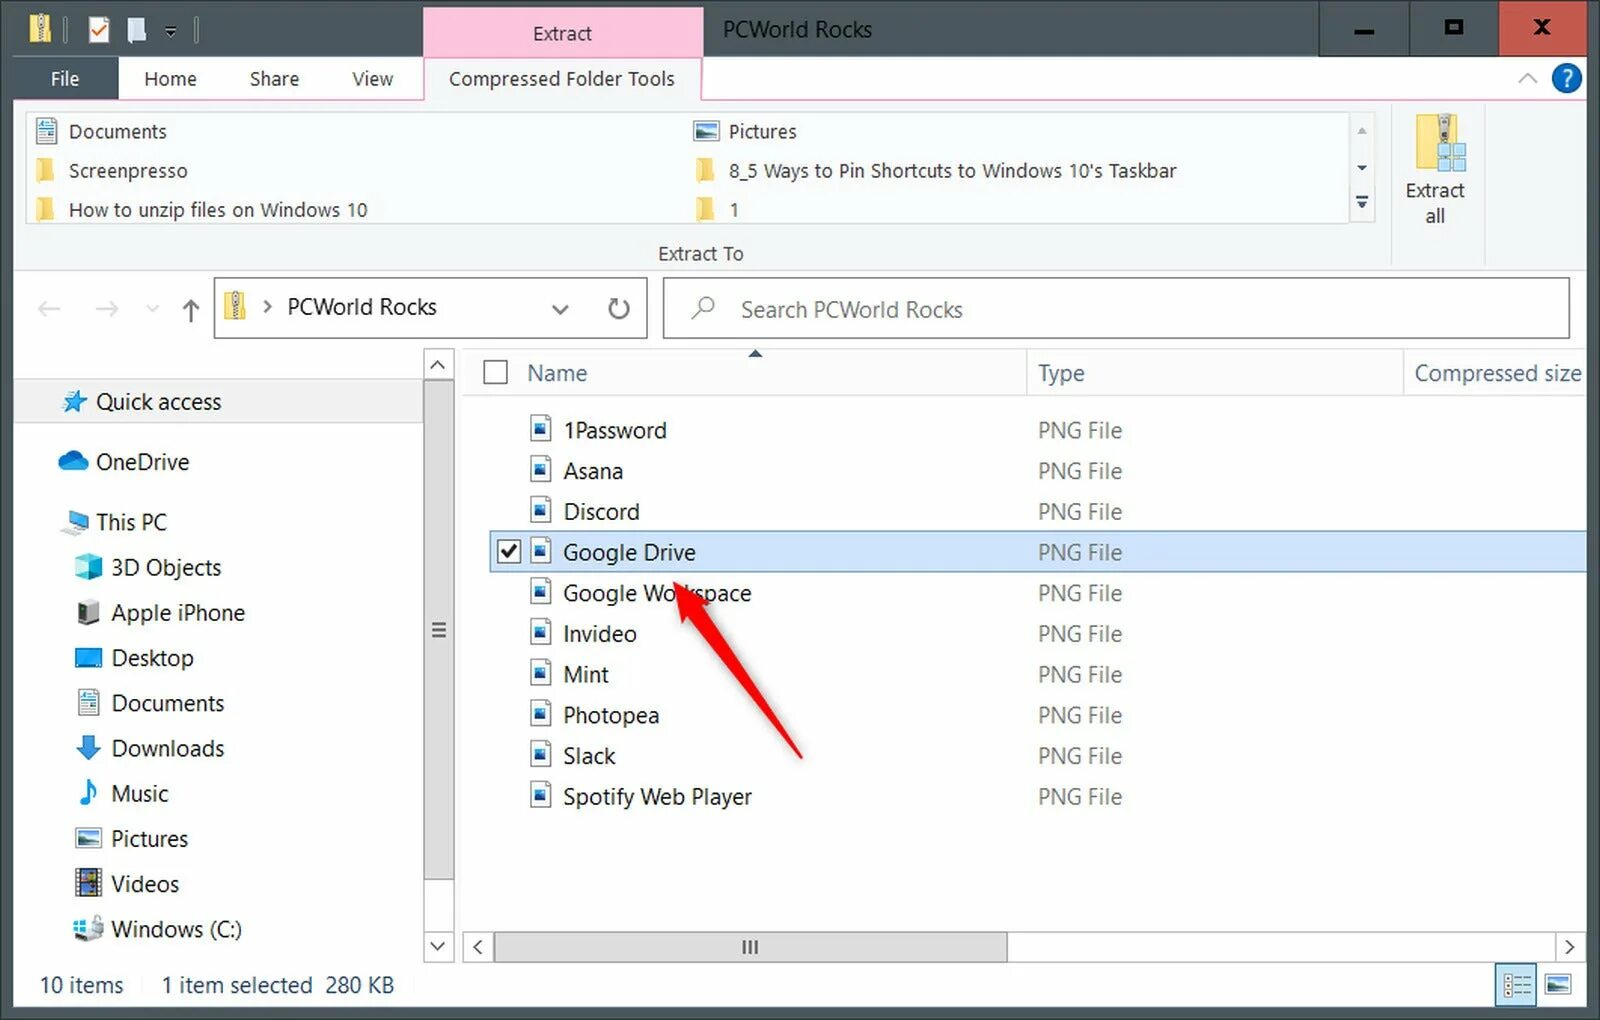1600x1020 pixels.
Task: Open the File menu tab
Action: pyautogui.click(x=65, y=78)
